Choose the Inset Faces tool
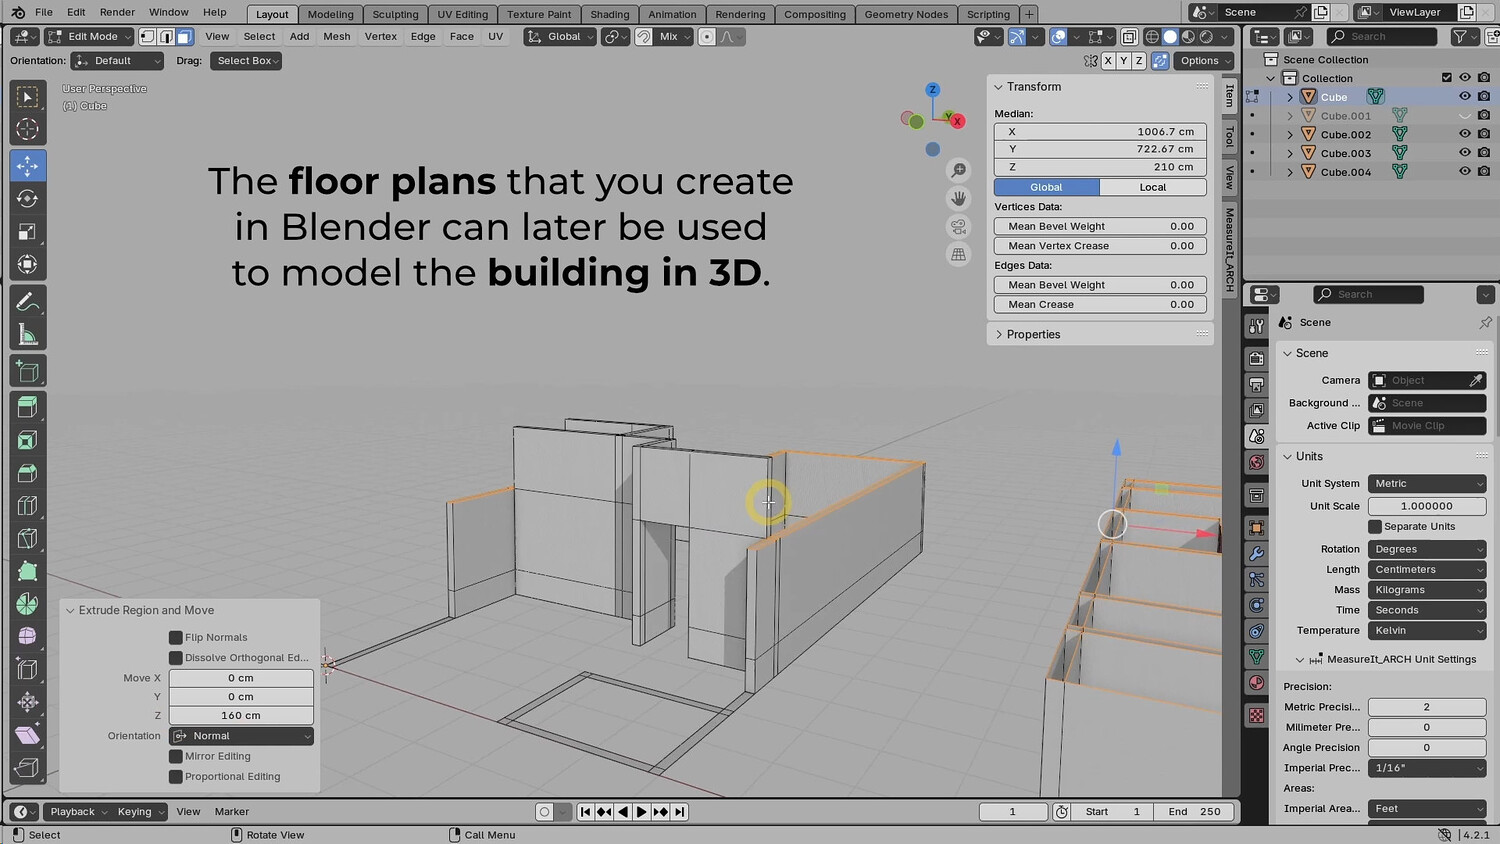Image resolution: width=1500 pixels, height=844 pixels. click(x=27, y=440)
